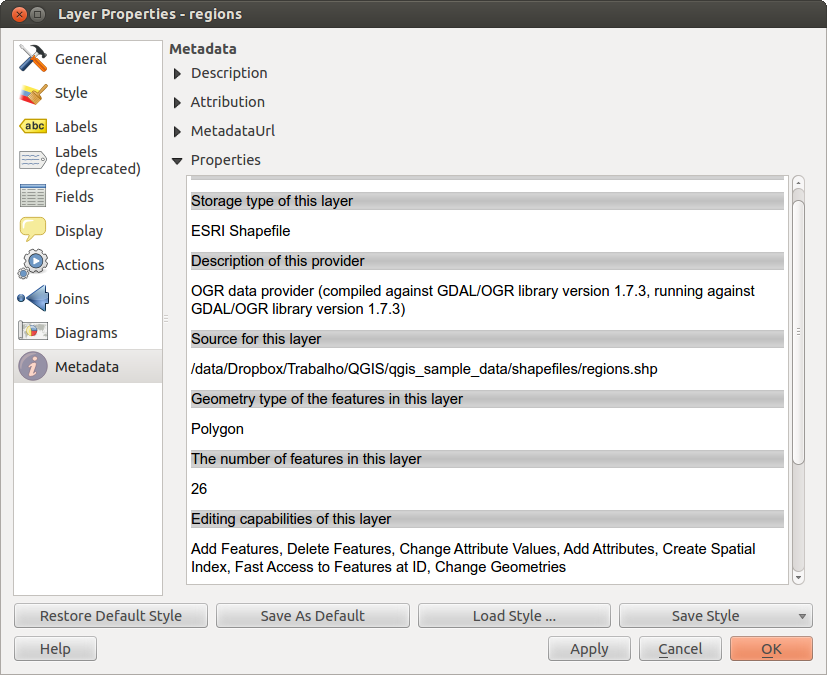
Task: Open the Fields table icon
Action: [x=33, y=197]
